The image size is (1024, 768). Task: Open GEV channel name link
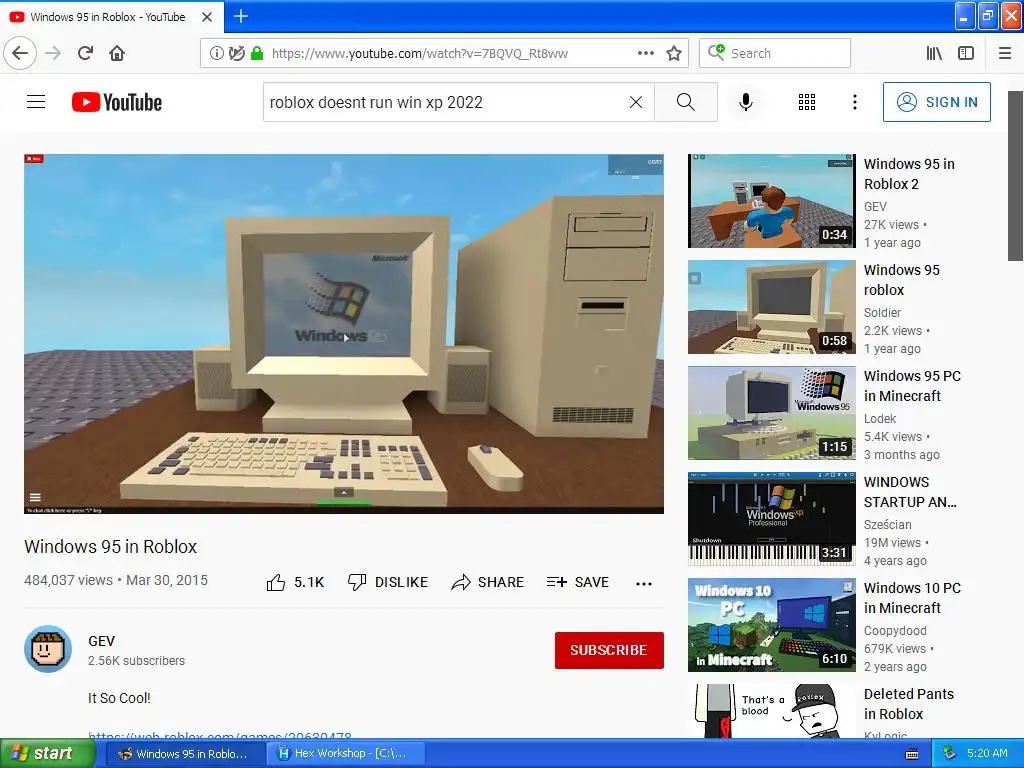pyautogui.click(x=101, y=641)
